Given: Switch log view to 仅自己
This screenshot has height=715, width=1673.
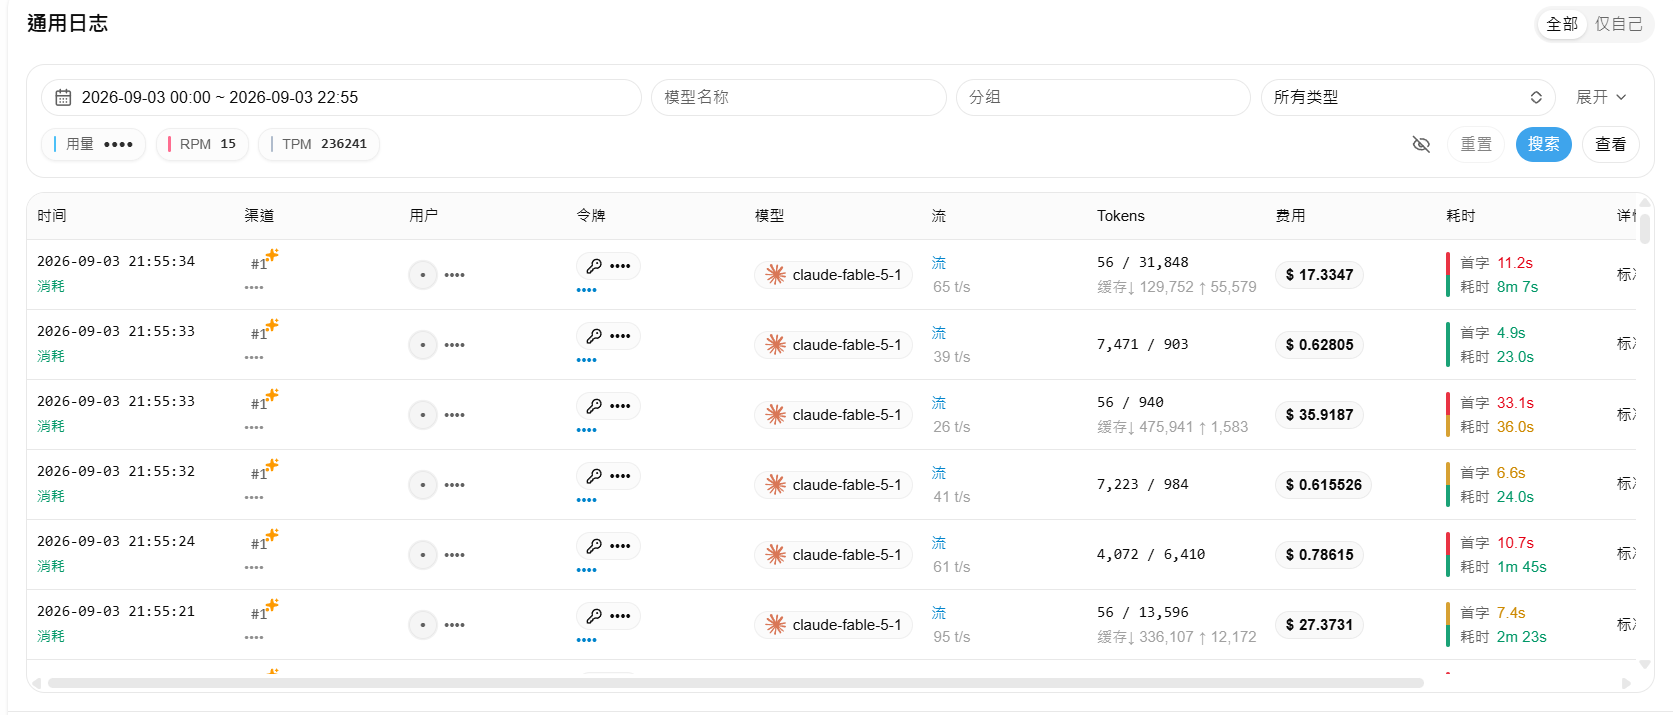Looking at the screenshot, I should (1618, 24).
